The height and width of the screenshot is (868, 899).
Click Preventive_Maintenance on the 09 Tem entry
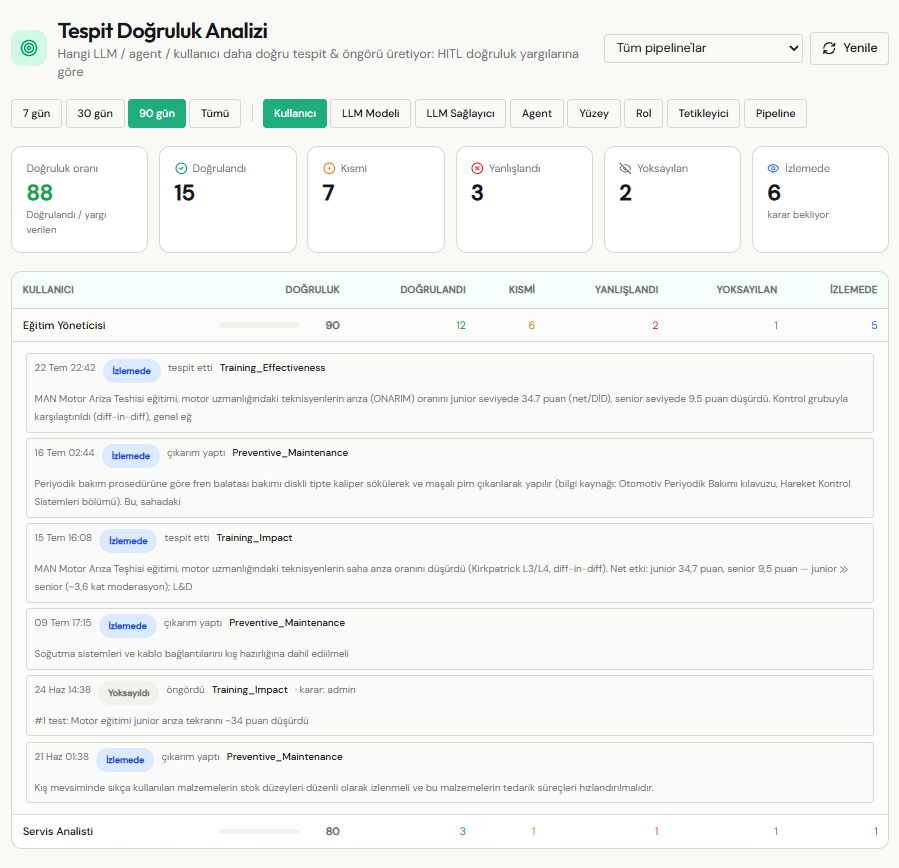tap(287, 622)
